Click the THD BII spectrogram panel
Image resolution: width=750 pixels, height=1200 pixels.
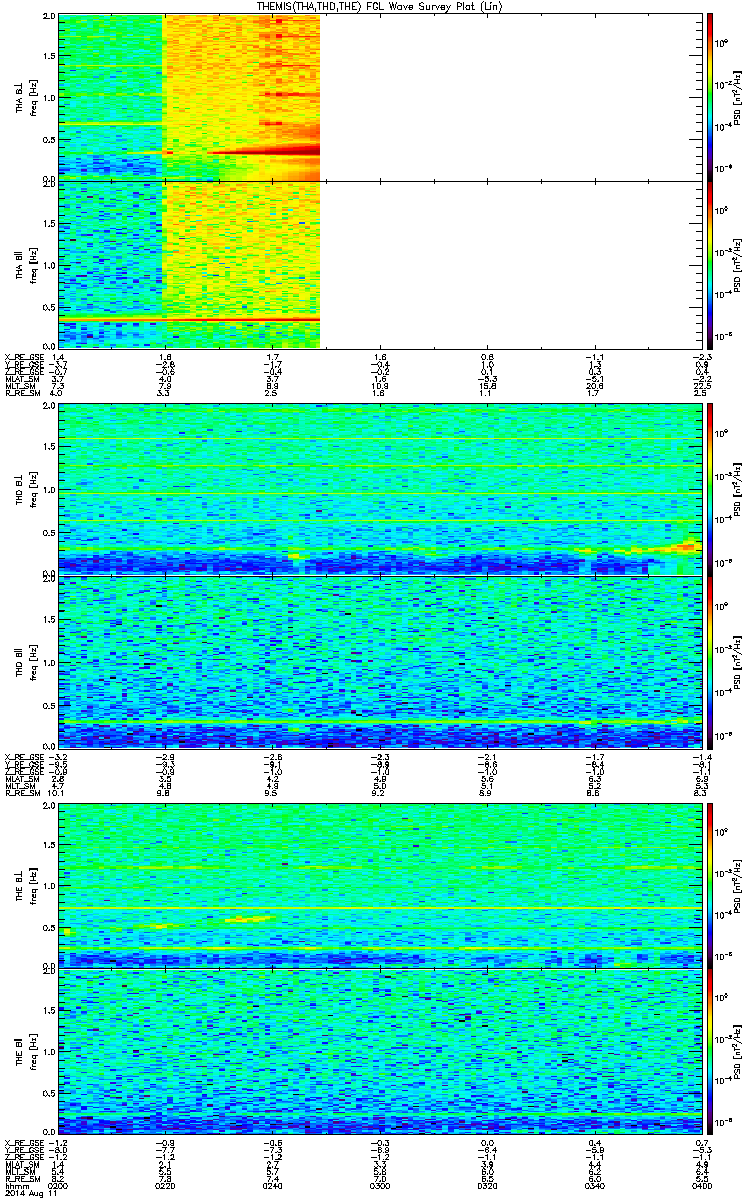[380, 660]
